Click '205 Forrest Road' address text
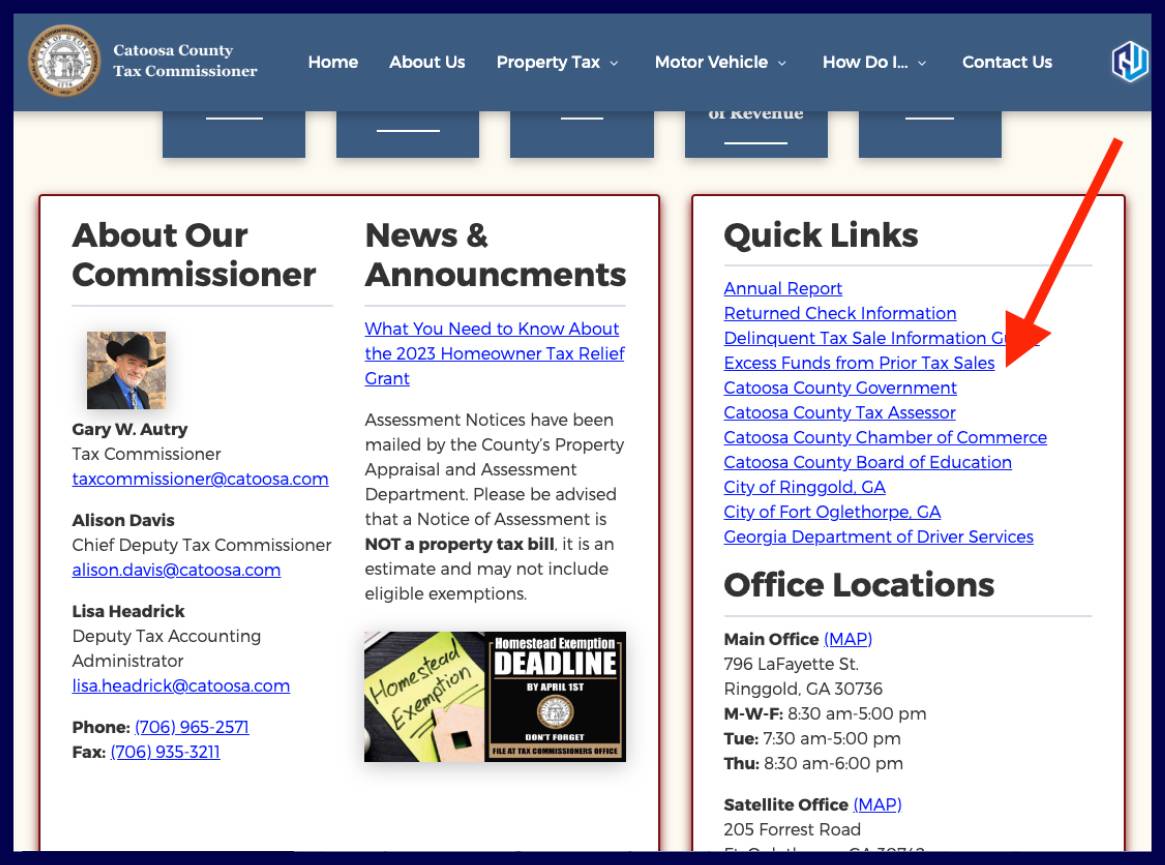This screenshot has height=865, width=1165. 792,829
